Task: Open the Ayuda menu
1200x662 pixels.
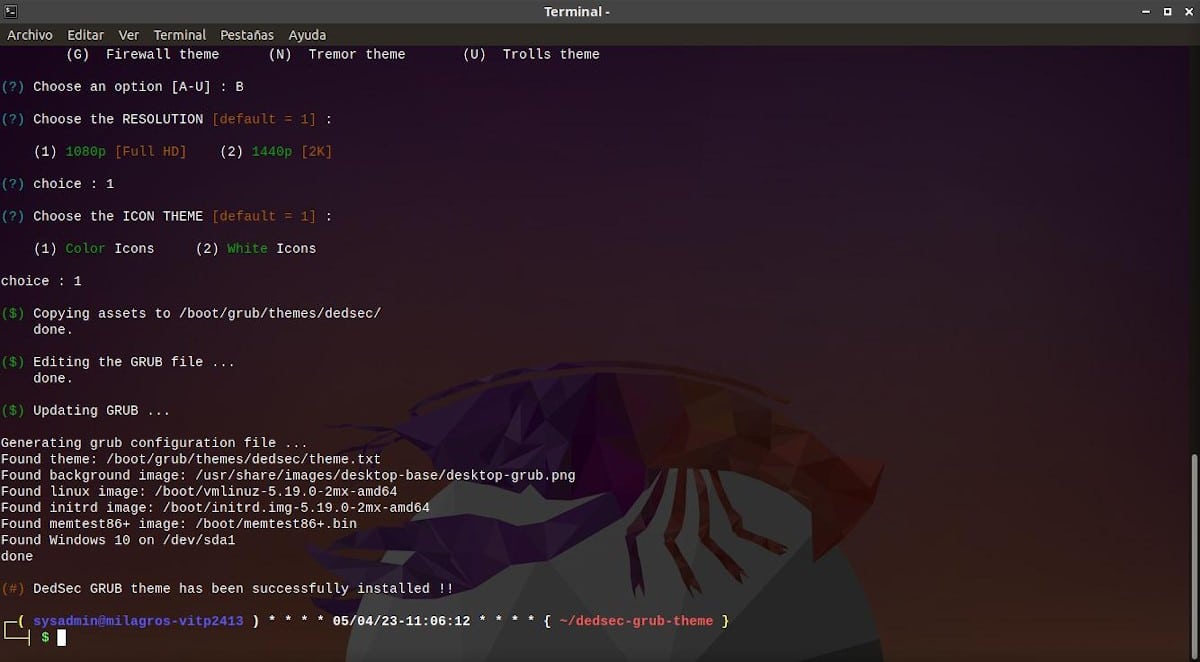Action: point(307,35)
